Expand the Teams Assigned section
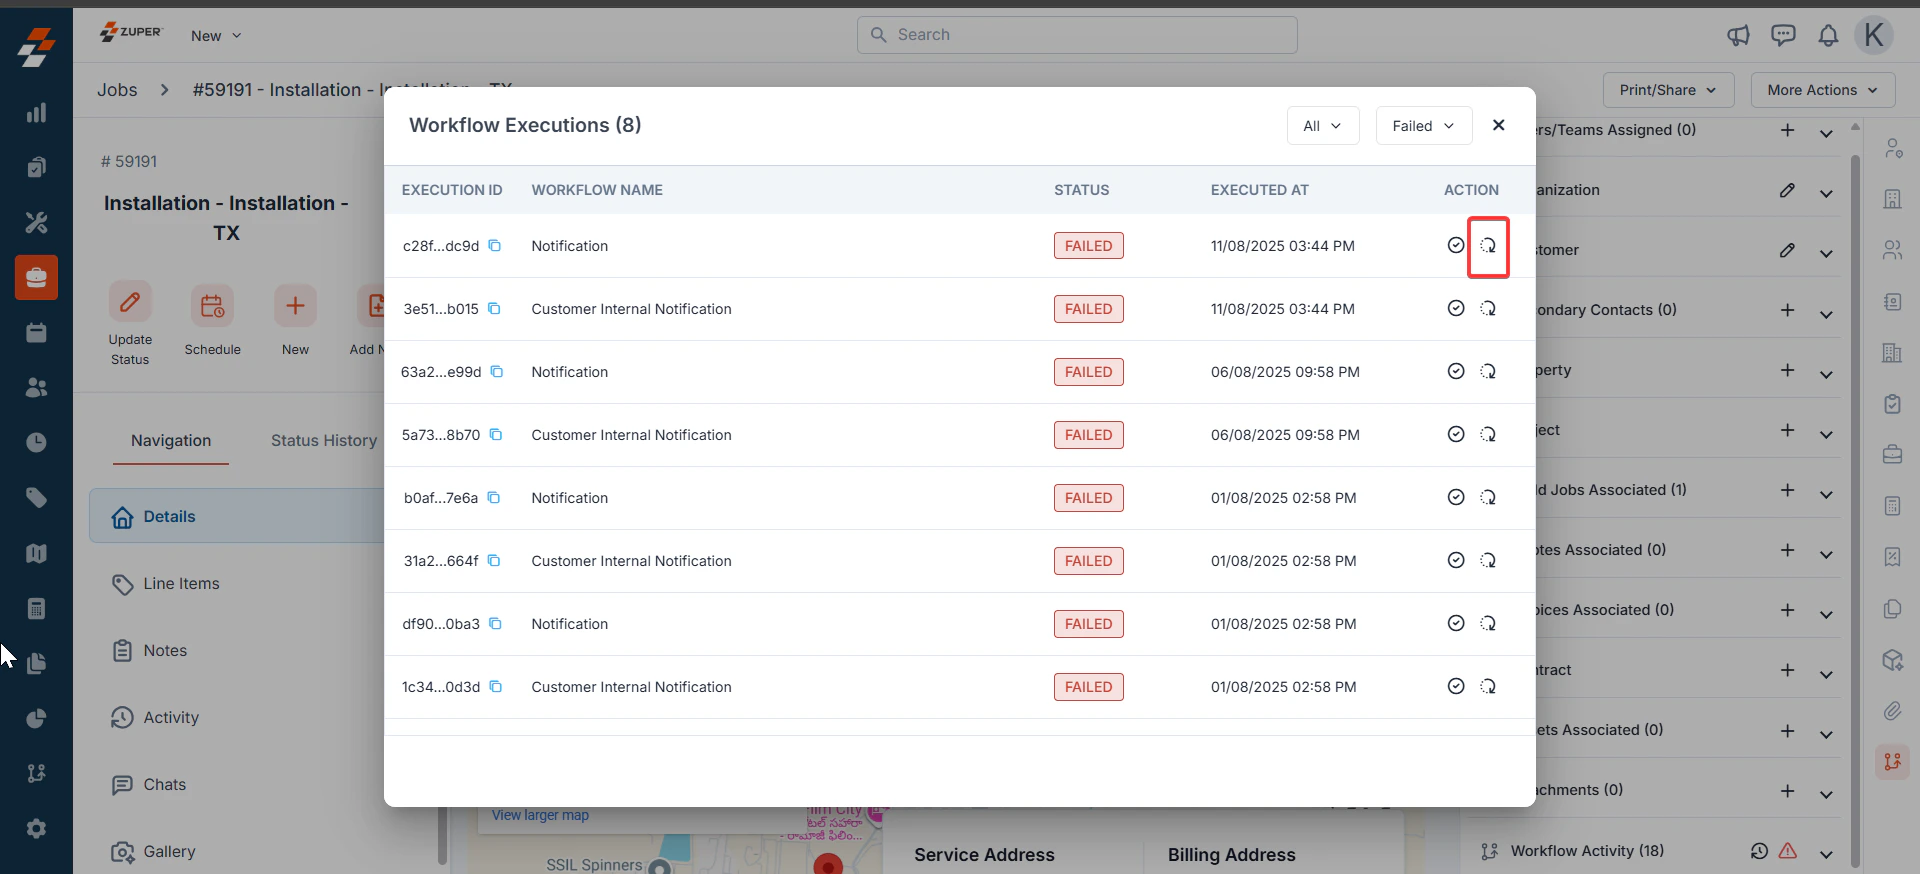 [x=1826, y=133]
